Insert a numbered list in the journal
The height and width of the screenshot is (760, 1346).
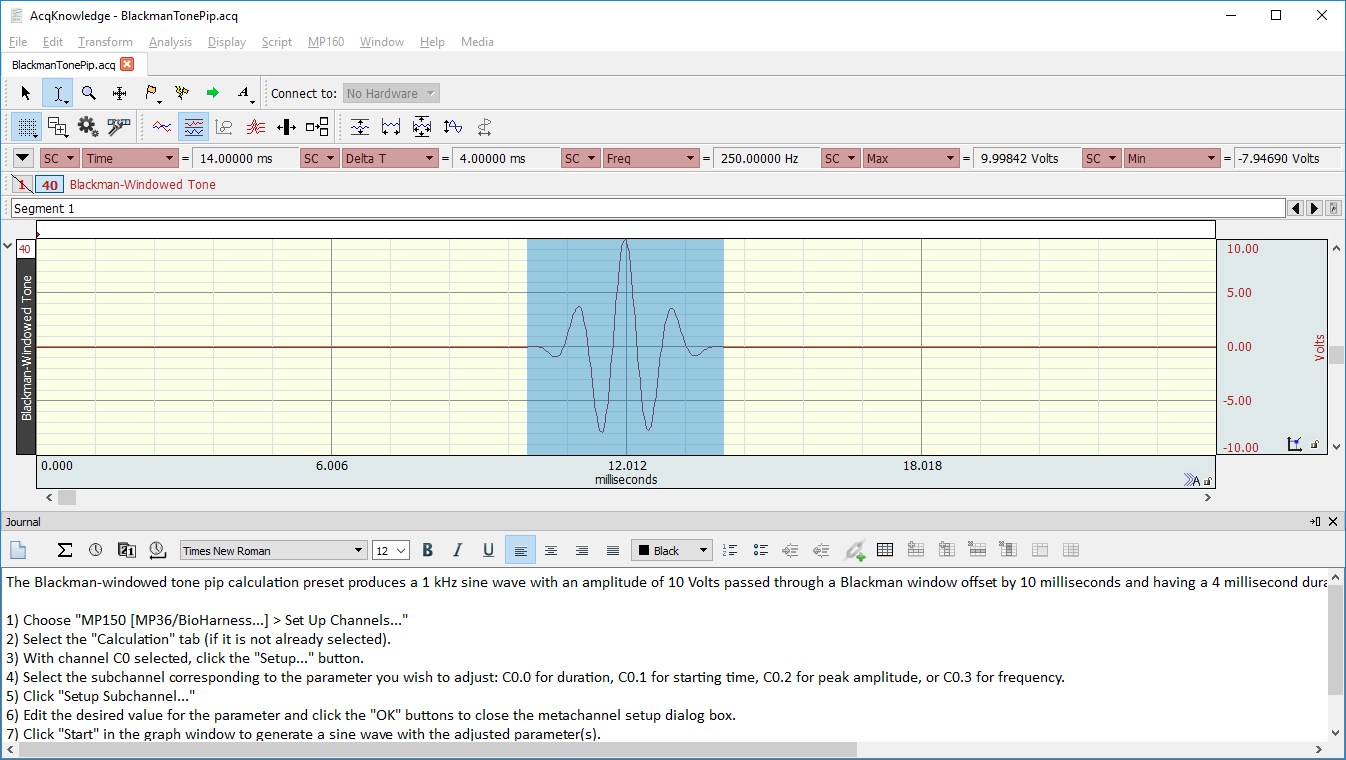729,550
